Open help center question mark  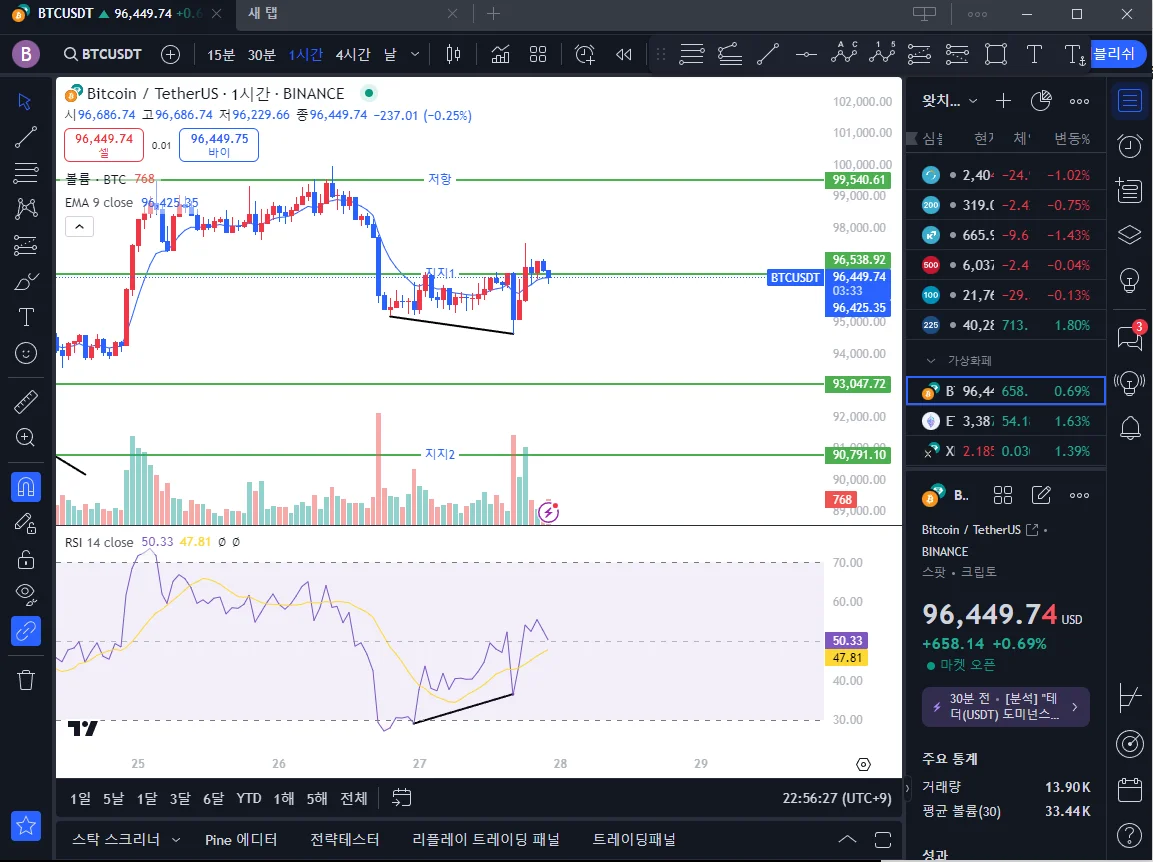point(1129,835)
